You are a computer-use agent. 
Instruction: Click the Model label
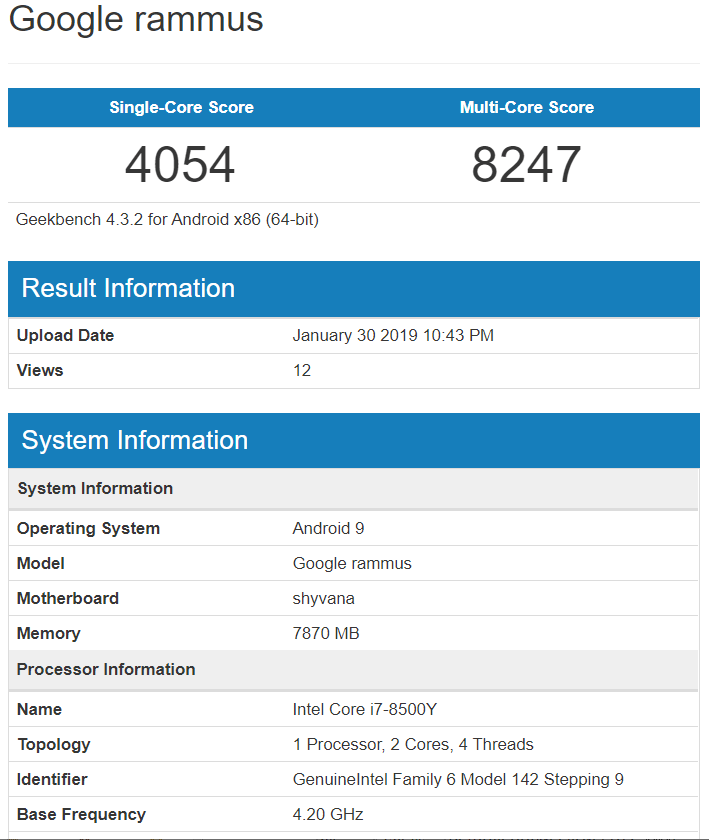[41, 563]
